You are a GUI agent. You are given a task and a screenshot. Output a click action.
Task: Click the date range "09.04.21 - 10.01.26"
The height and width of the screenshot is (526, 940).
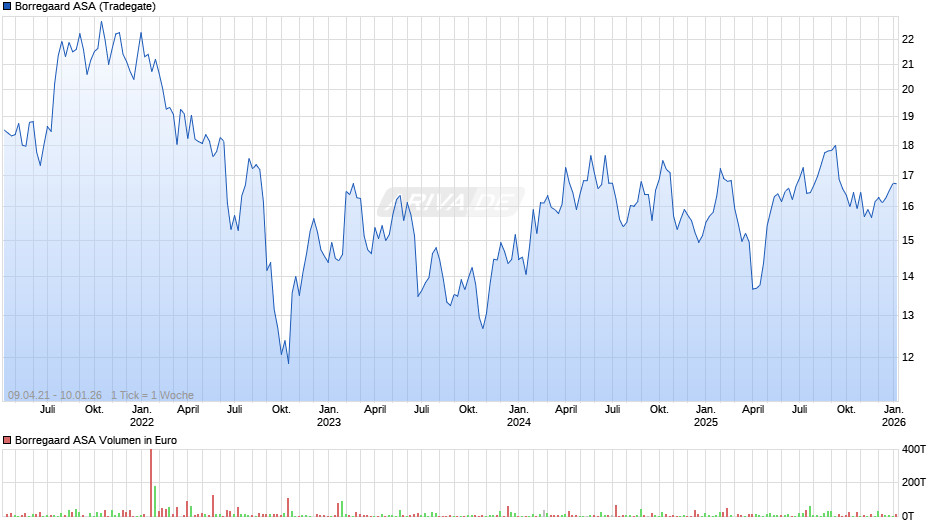(55, 395)
